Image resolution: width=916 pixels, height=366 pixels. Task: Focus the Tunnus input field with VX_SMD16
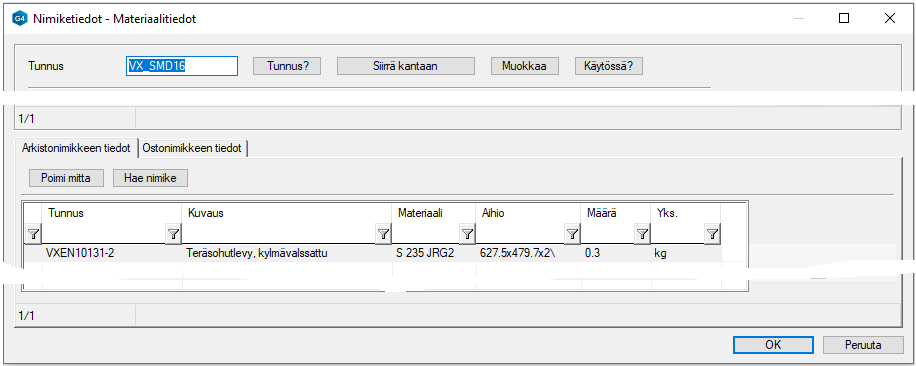182,66
